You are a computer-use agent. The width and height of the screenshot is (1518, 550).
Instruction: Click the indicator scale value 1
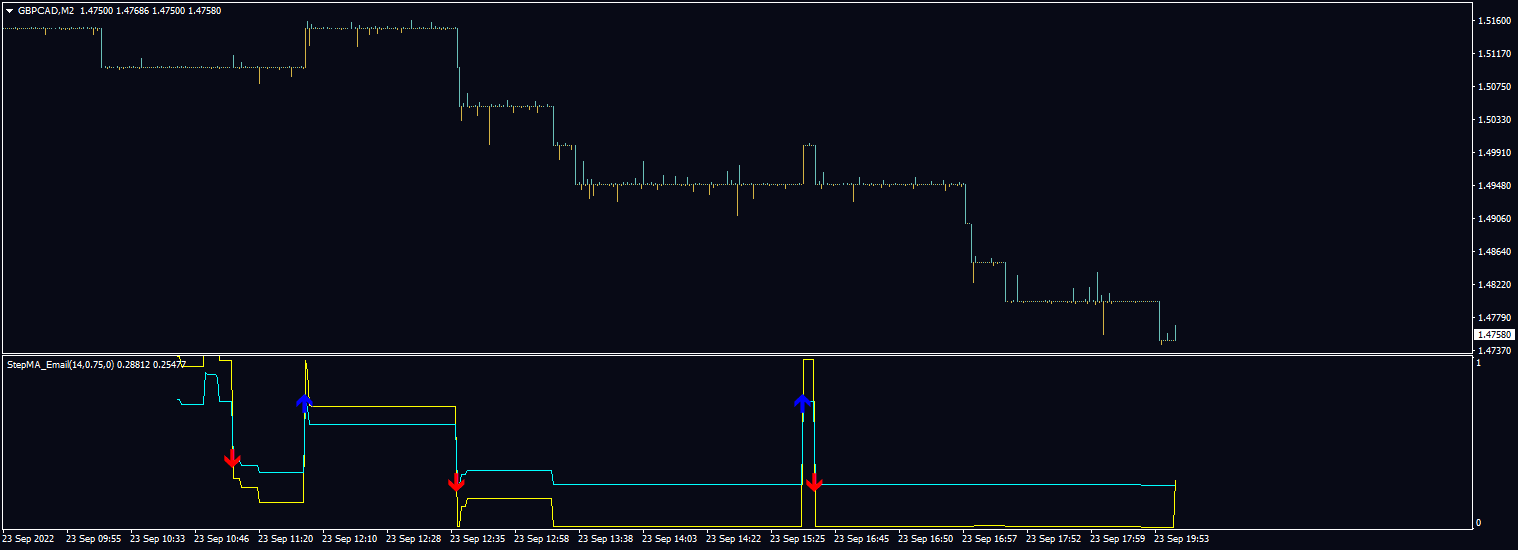1480,362
